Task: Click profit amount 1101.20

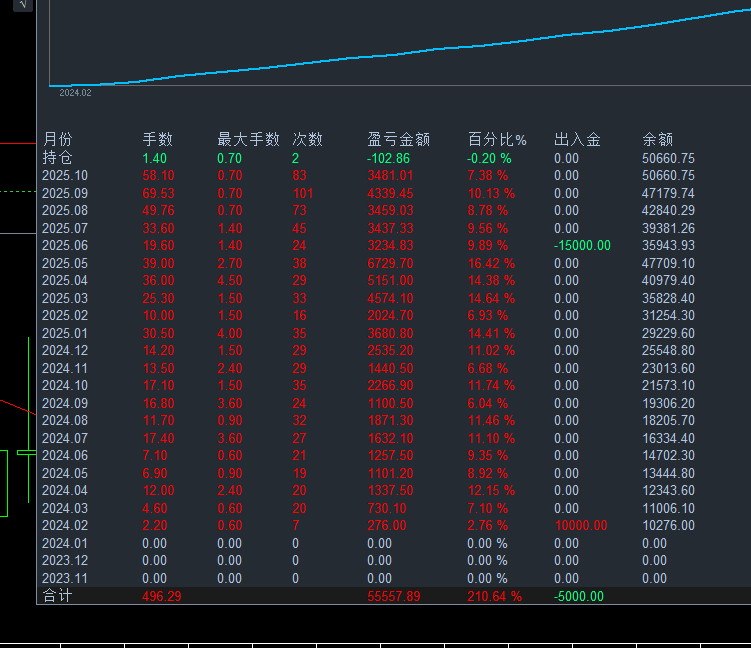Action: pyautogui.click(x=390, y=473)
